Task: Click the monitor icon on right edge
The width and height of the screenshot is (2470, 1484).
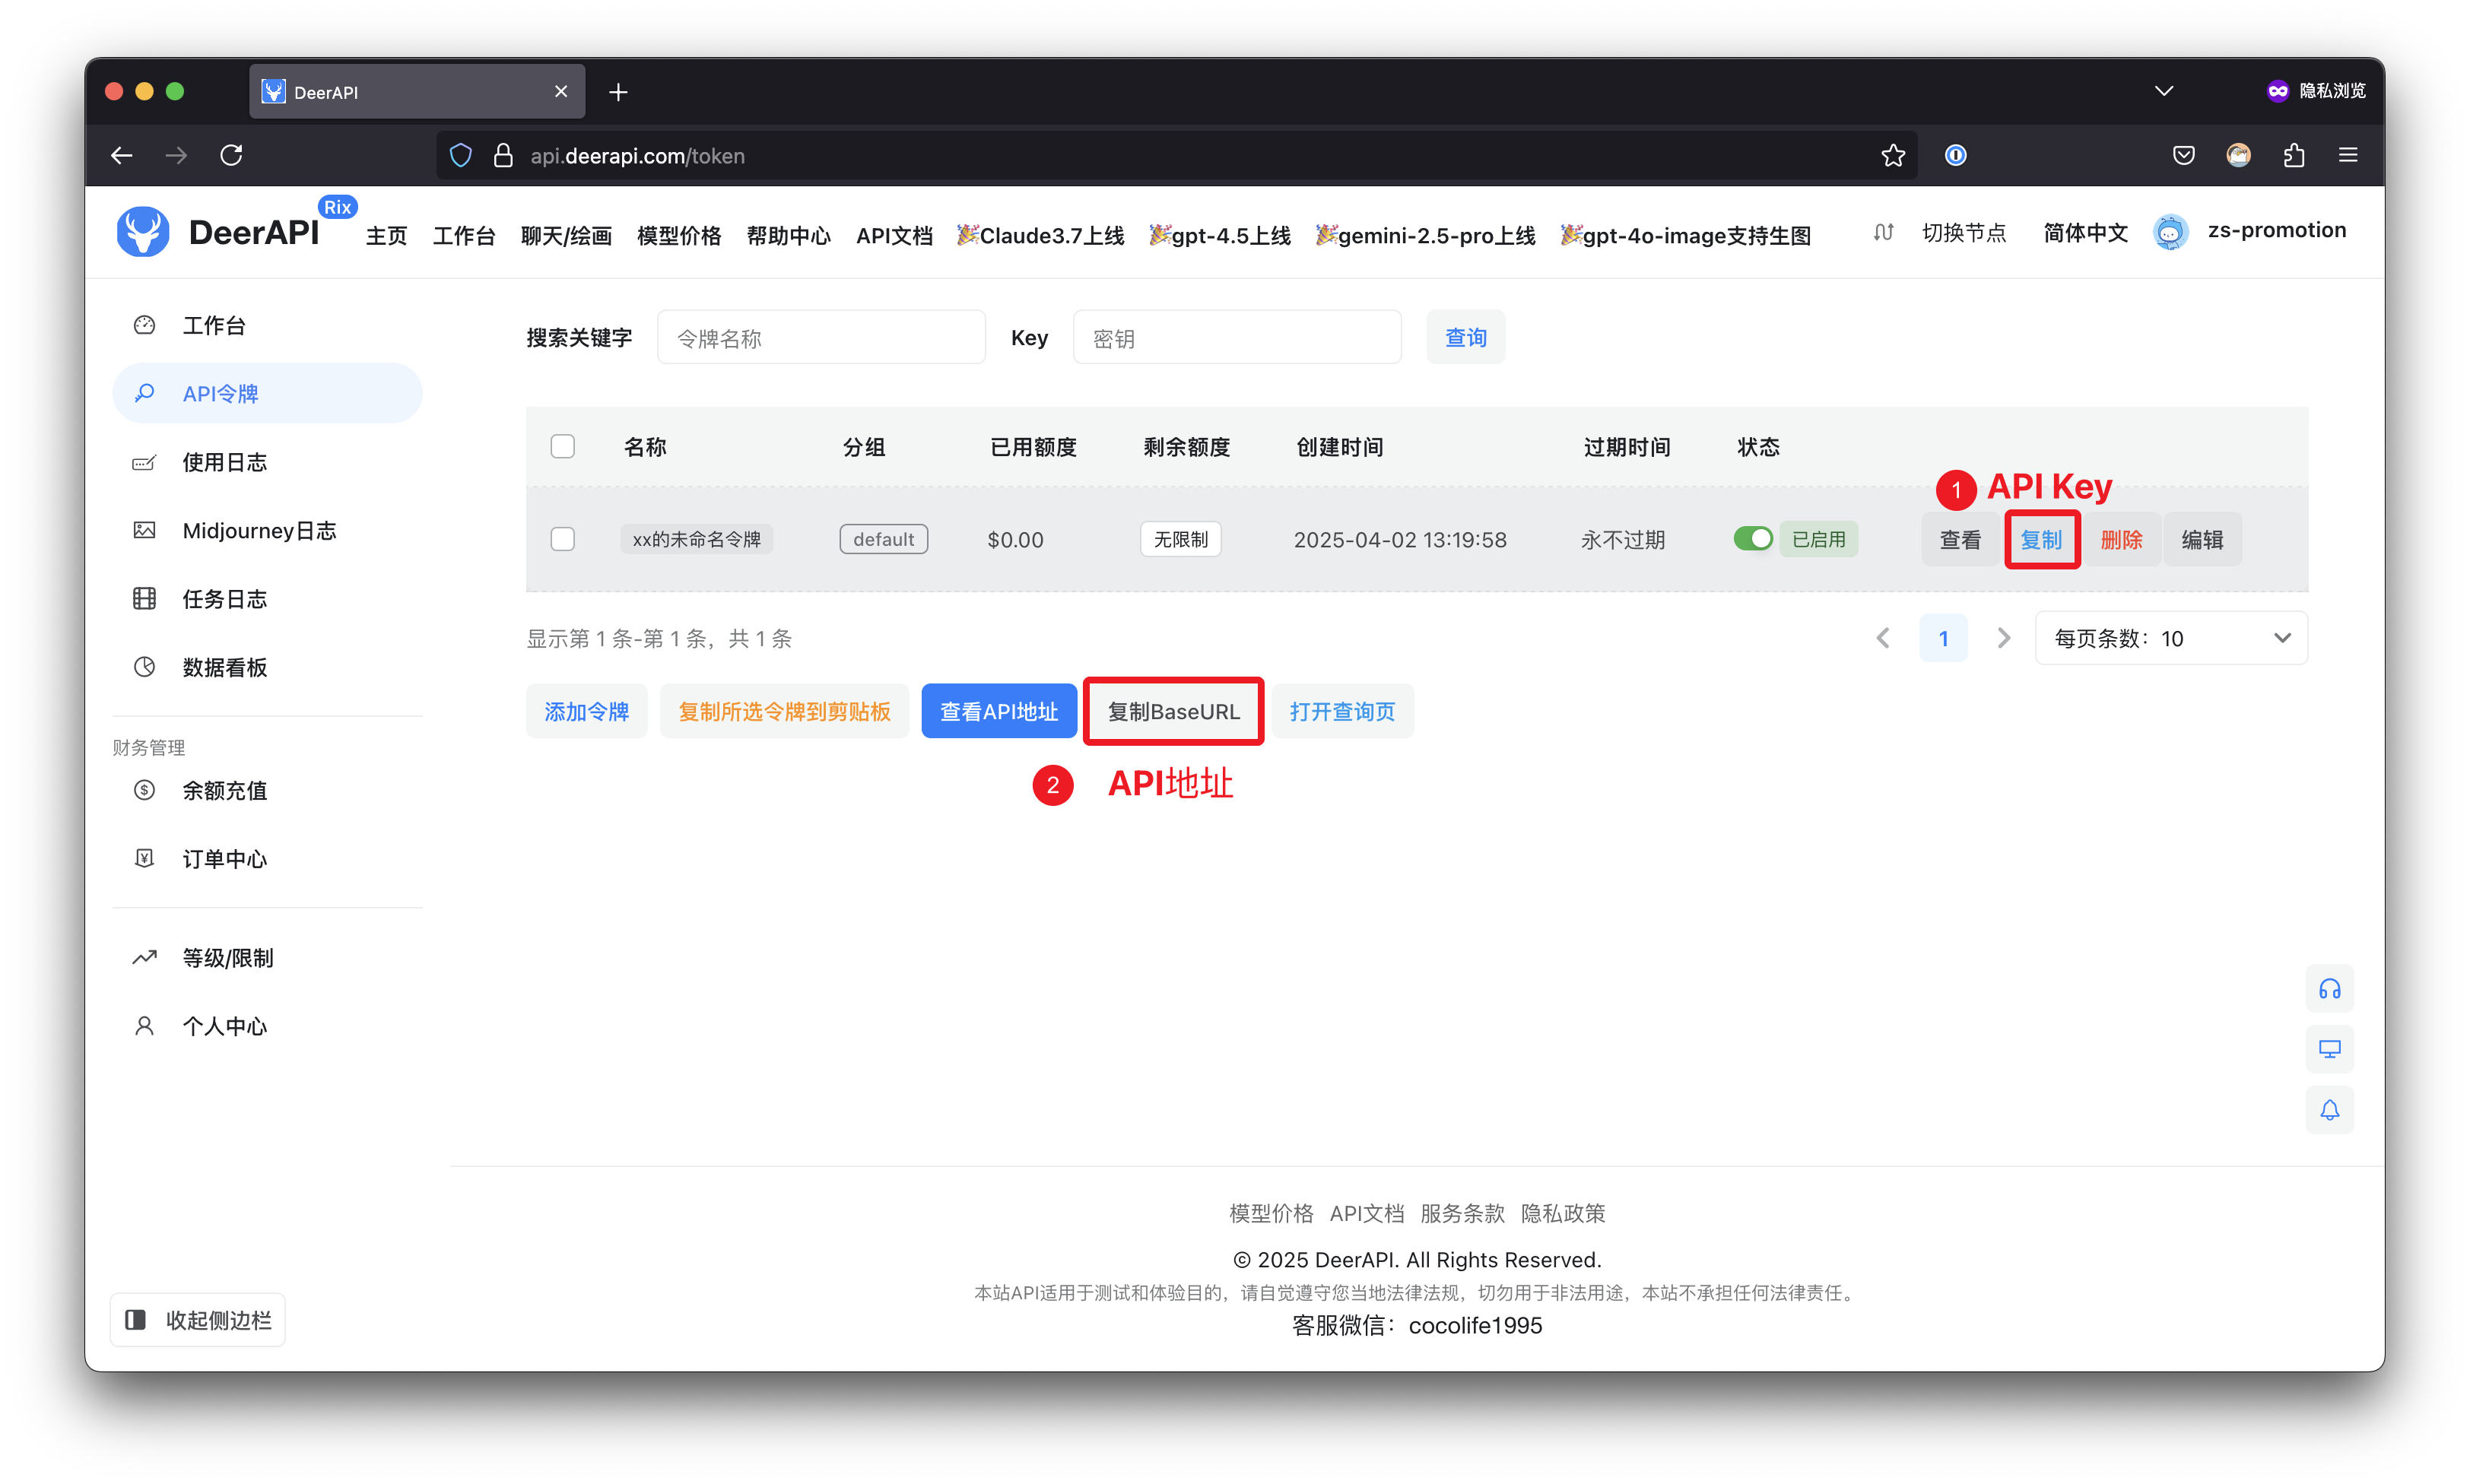Action: point(2329,1049)
